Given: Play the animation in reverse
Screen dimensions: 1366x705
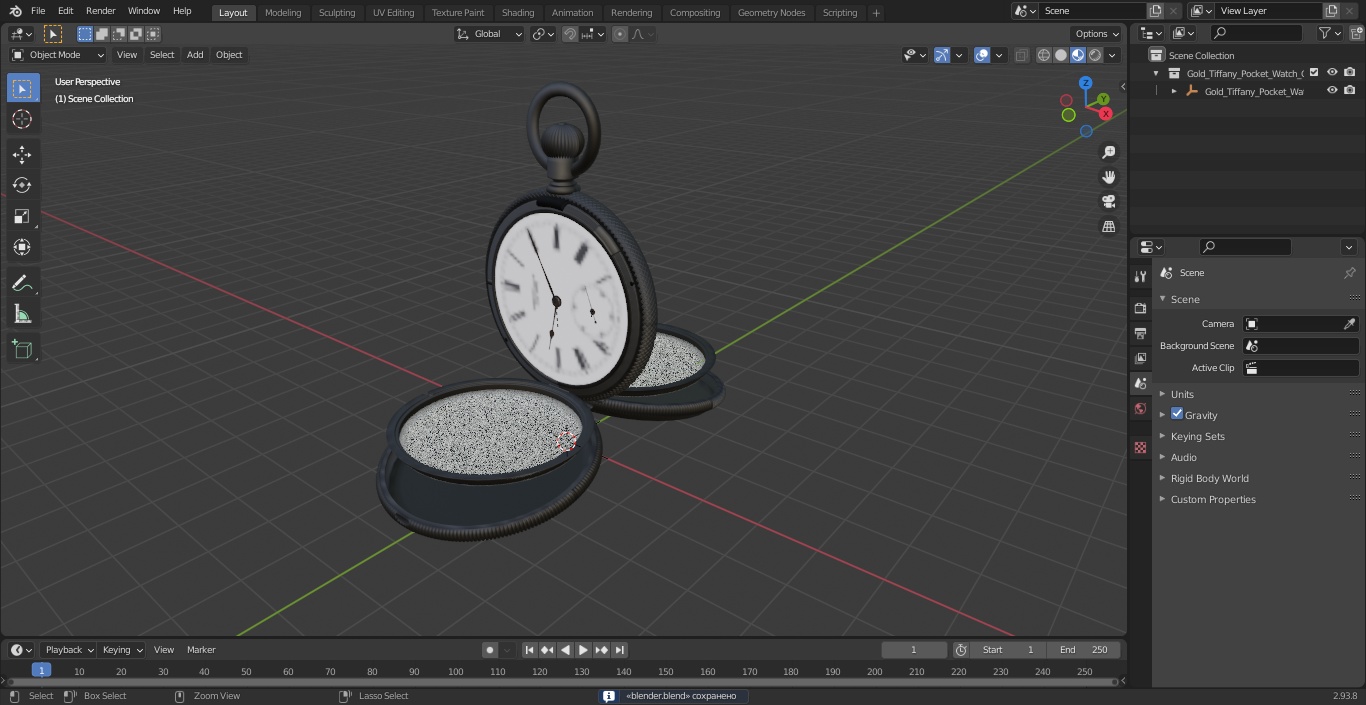Looking at the screenshot, I should [566, 650].
